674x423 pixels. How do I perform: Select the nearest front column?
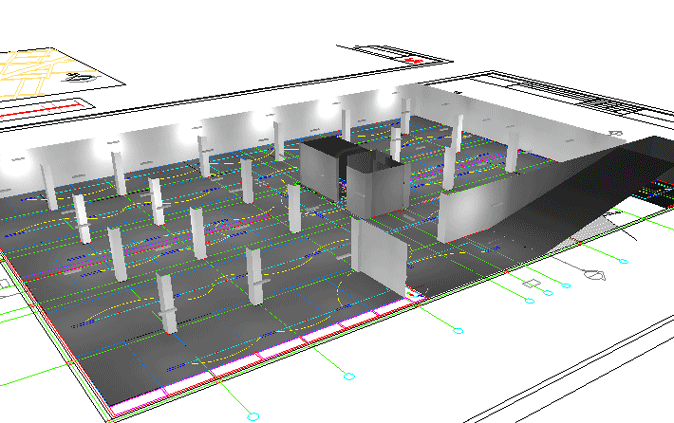[x=167, y=303]
